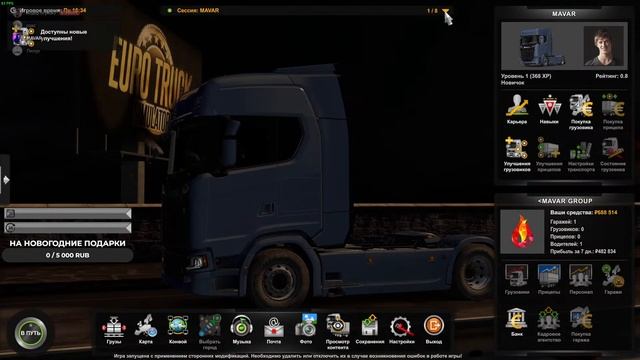Click the MAVAR GROUP panel header
Viewport: 640px width, 360px height.
coord(565,201)
